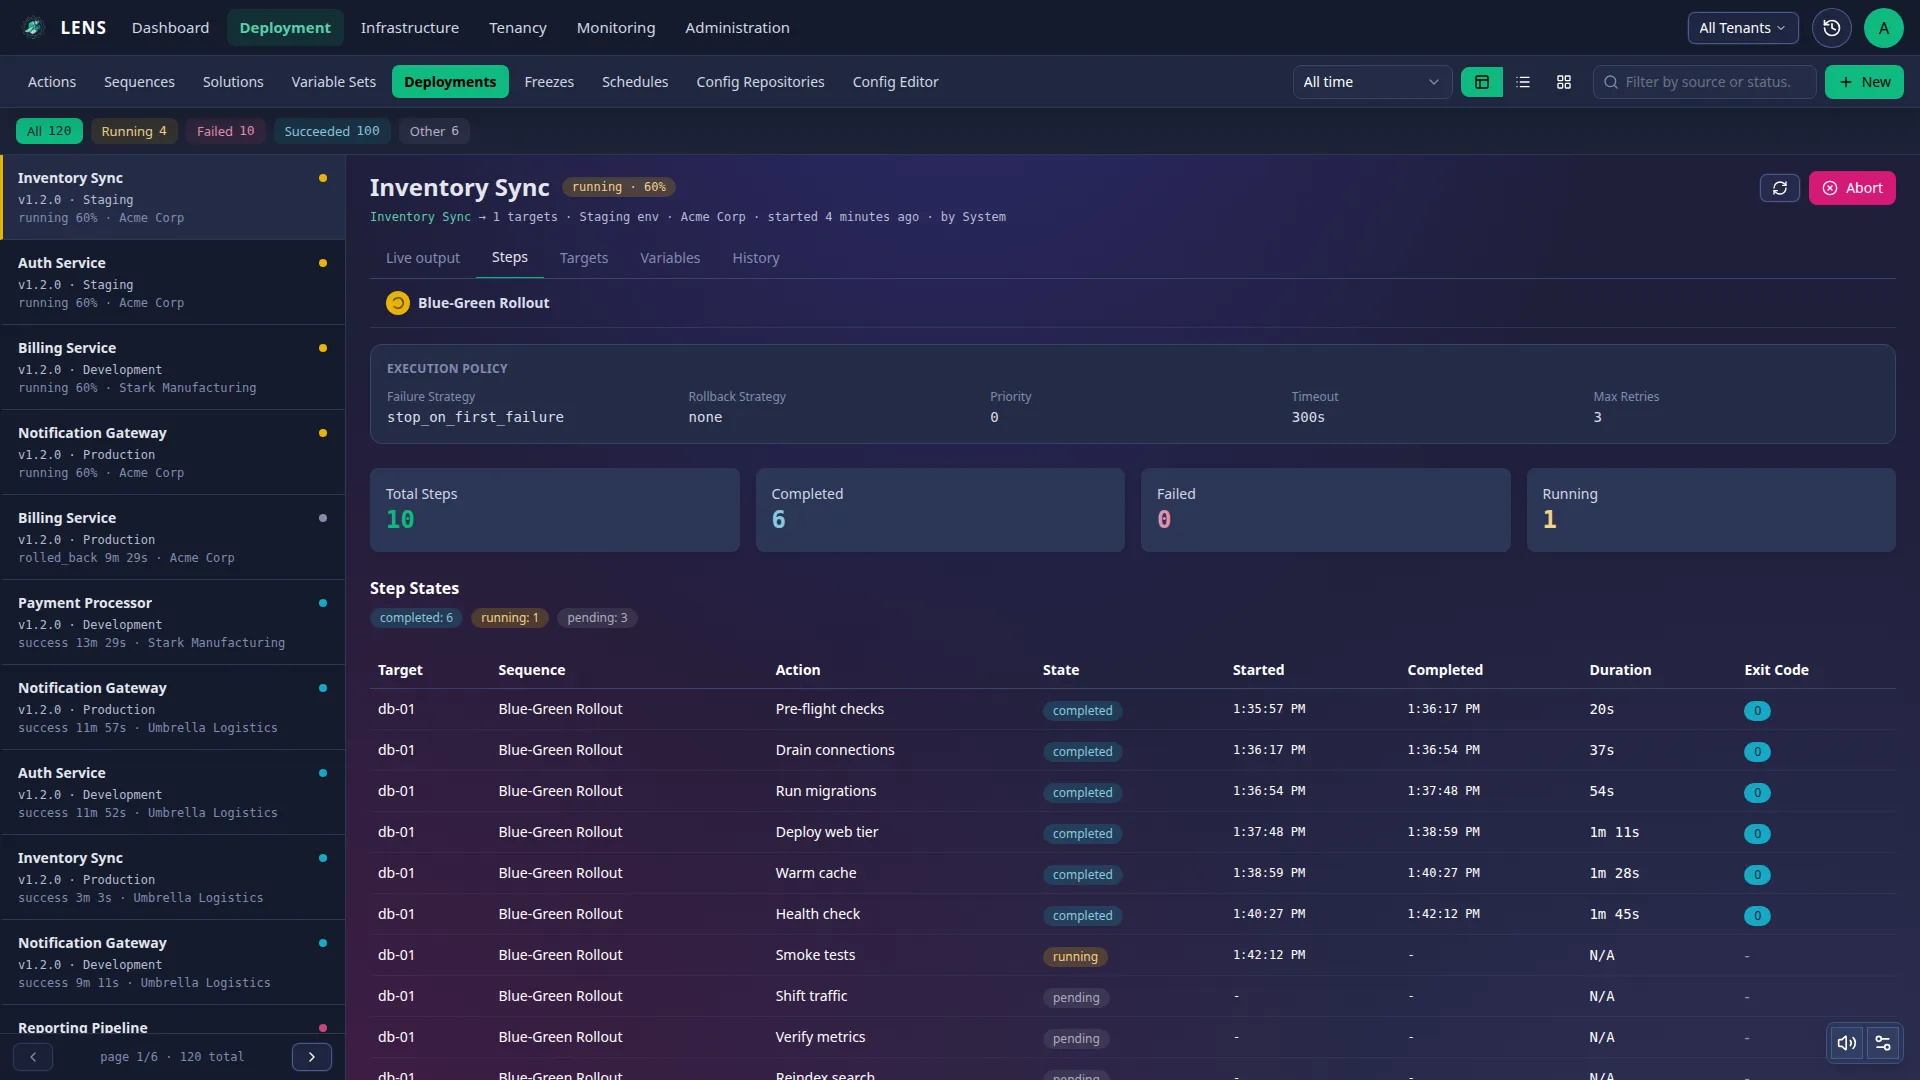Click the Blue-Green Rollout spinner icon
This screenshot has width=1920, height=1080.
pos(397,303)
